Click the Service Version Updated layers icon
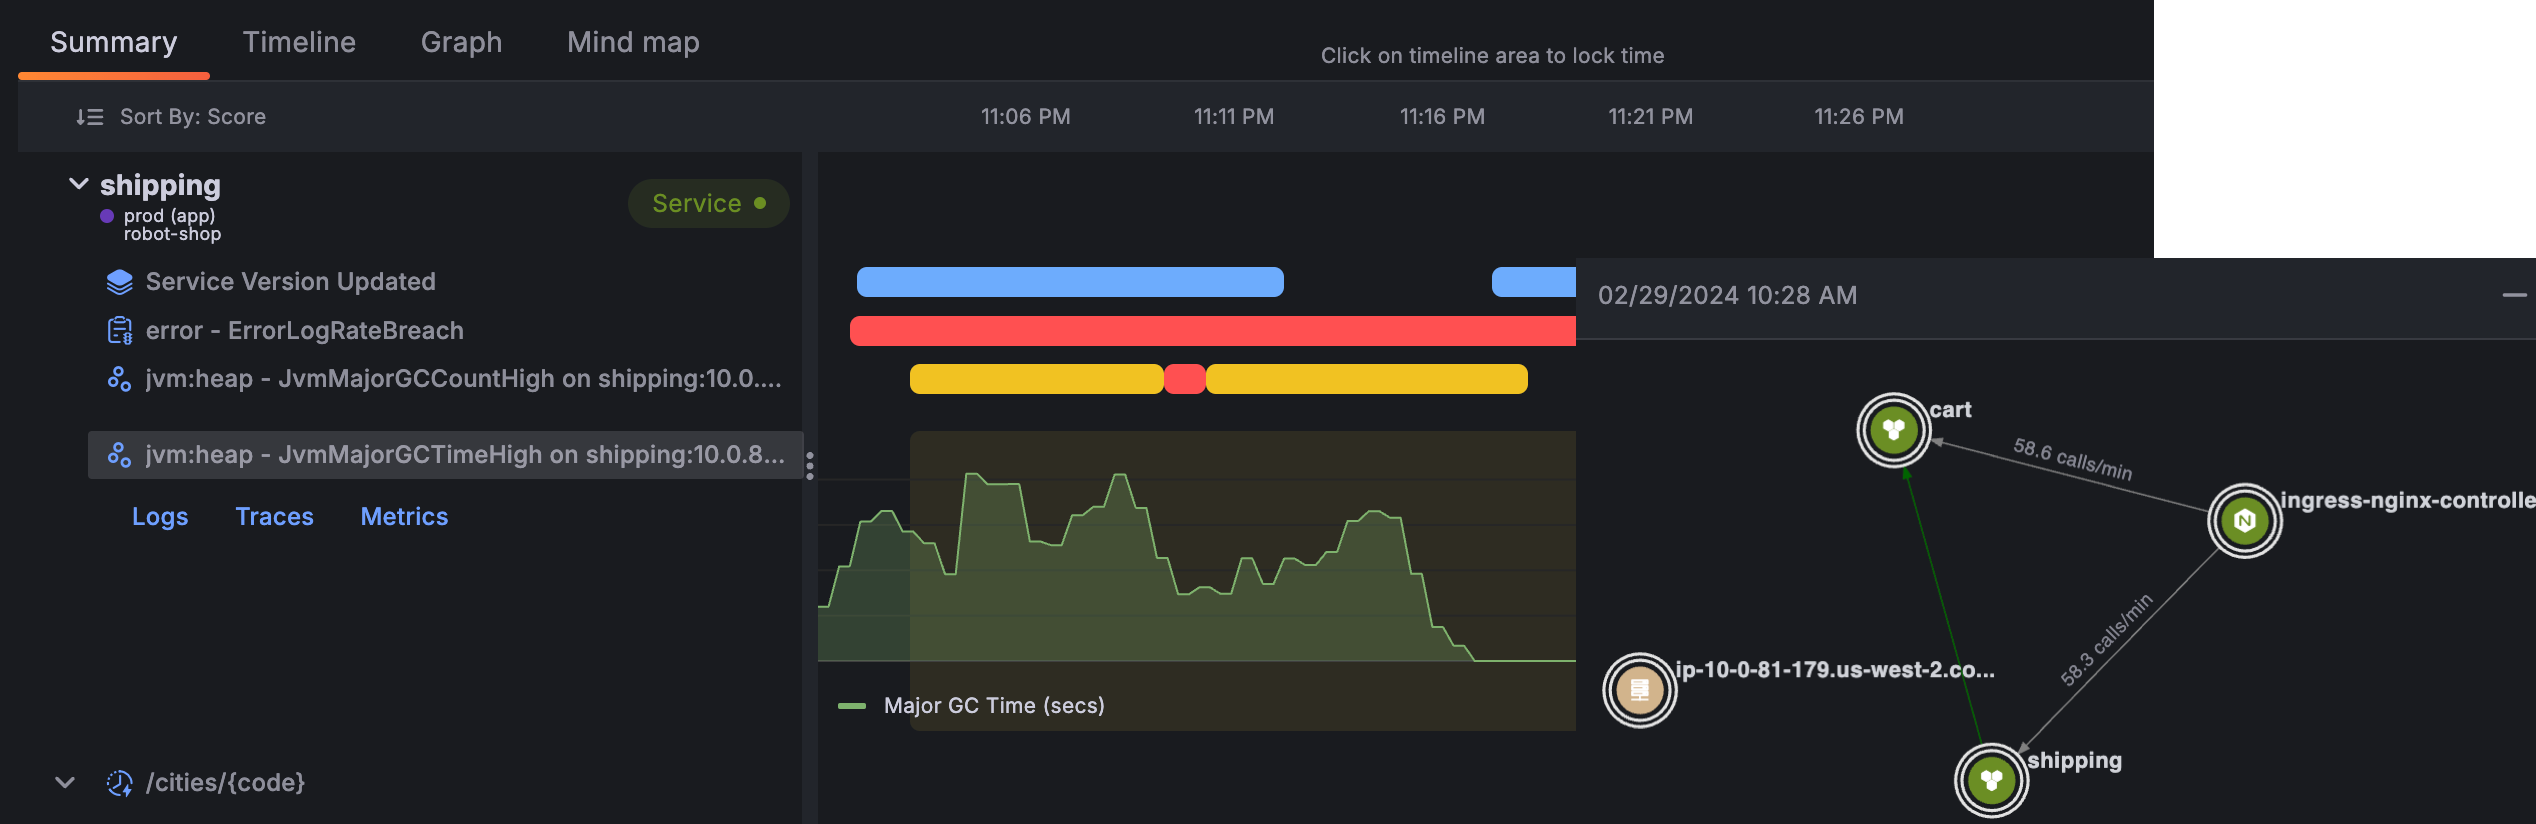Viewport: 2536px width, 824px height. coord(119,282)
